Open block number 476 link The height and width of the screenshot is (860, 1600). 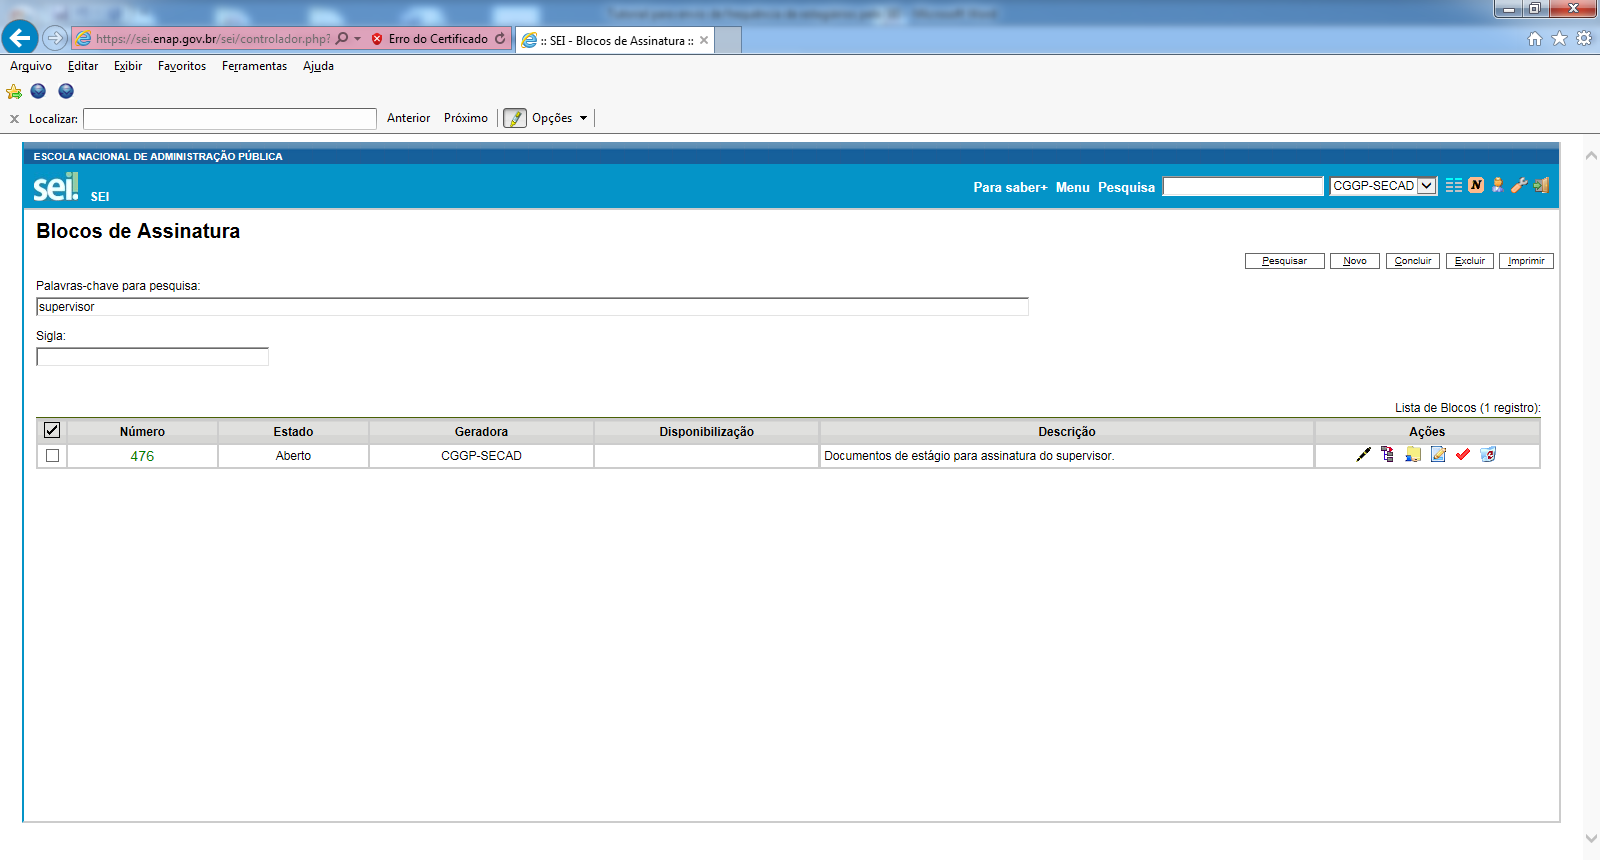pyautogui.click(x=142, y=456)
